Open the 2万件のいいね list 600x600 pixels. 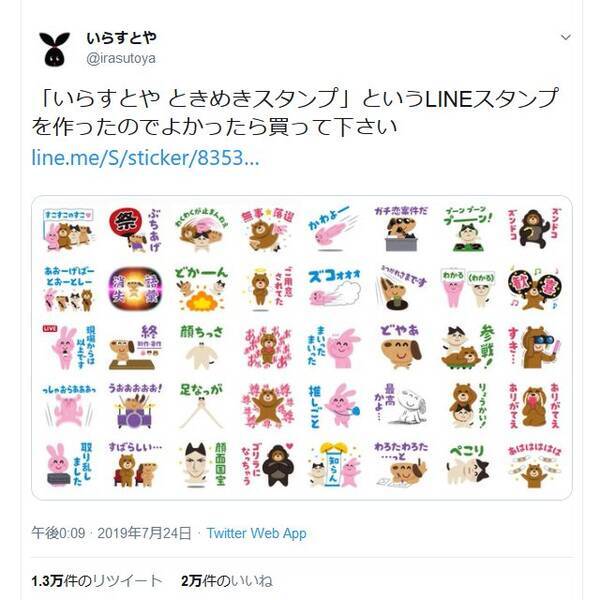tap(227, 581)
